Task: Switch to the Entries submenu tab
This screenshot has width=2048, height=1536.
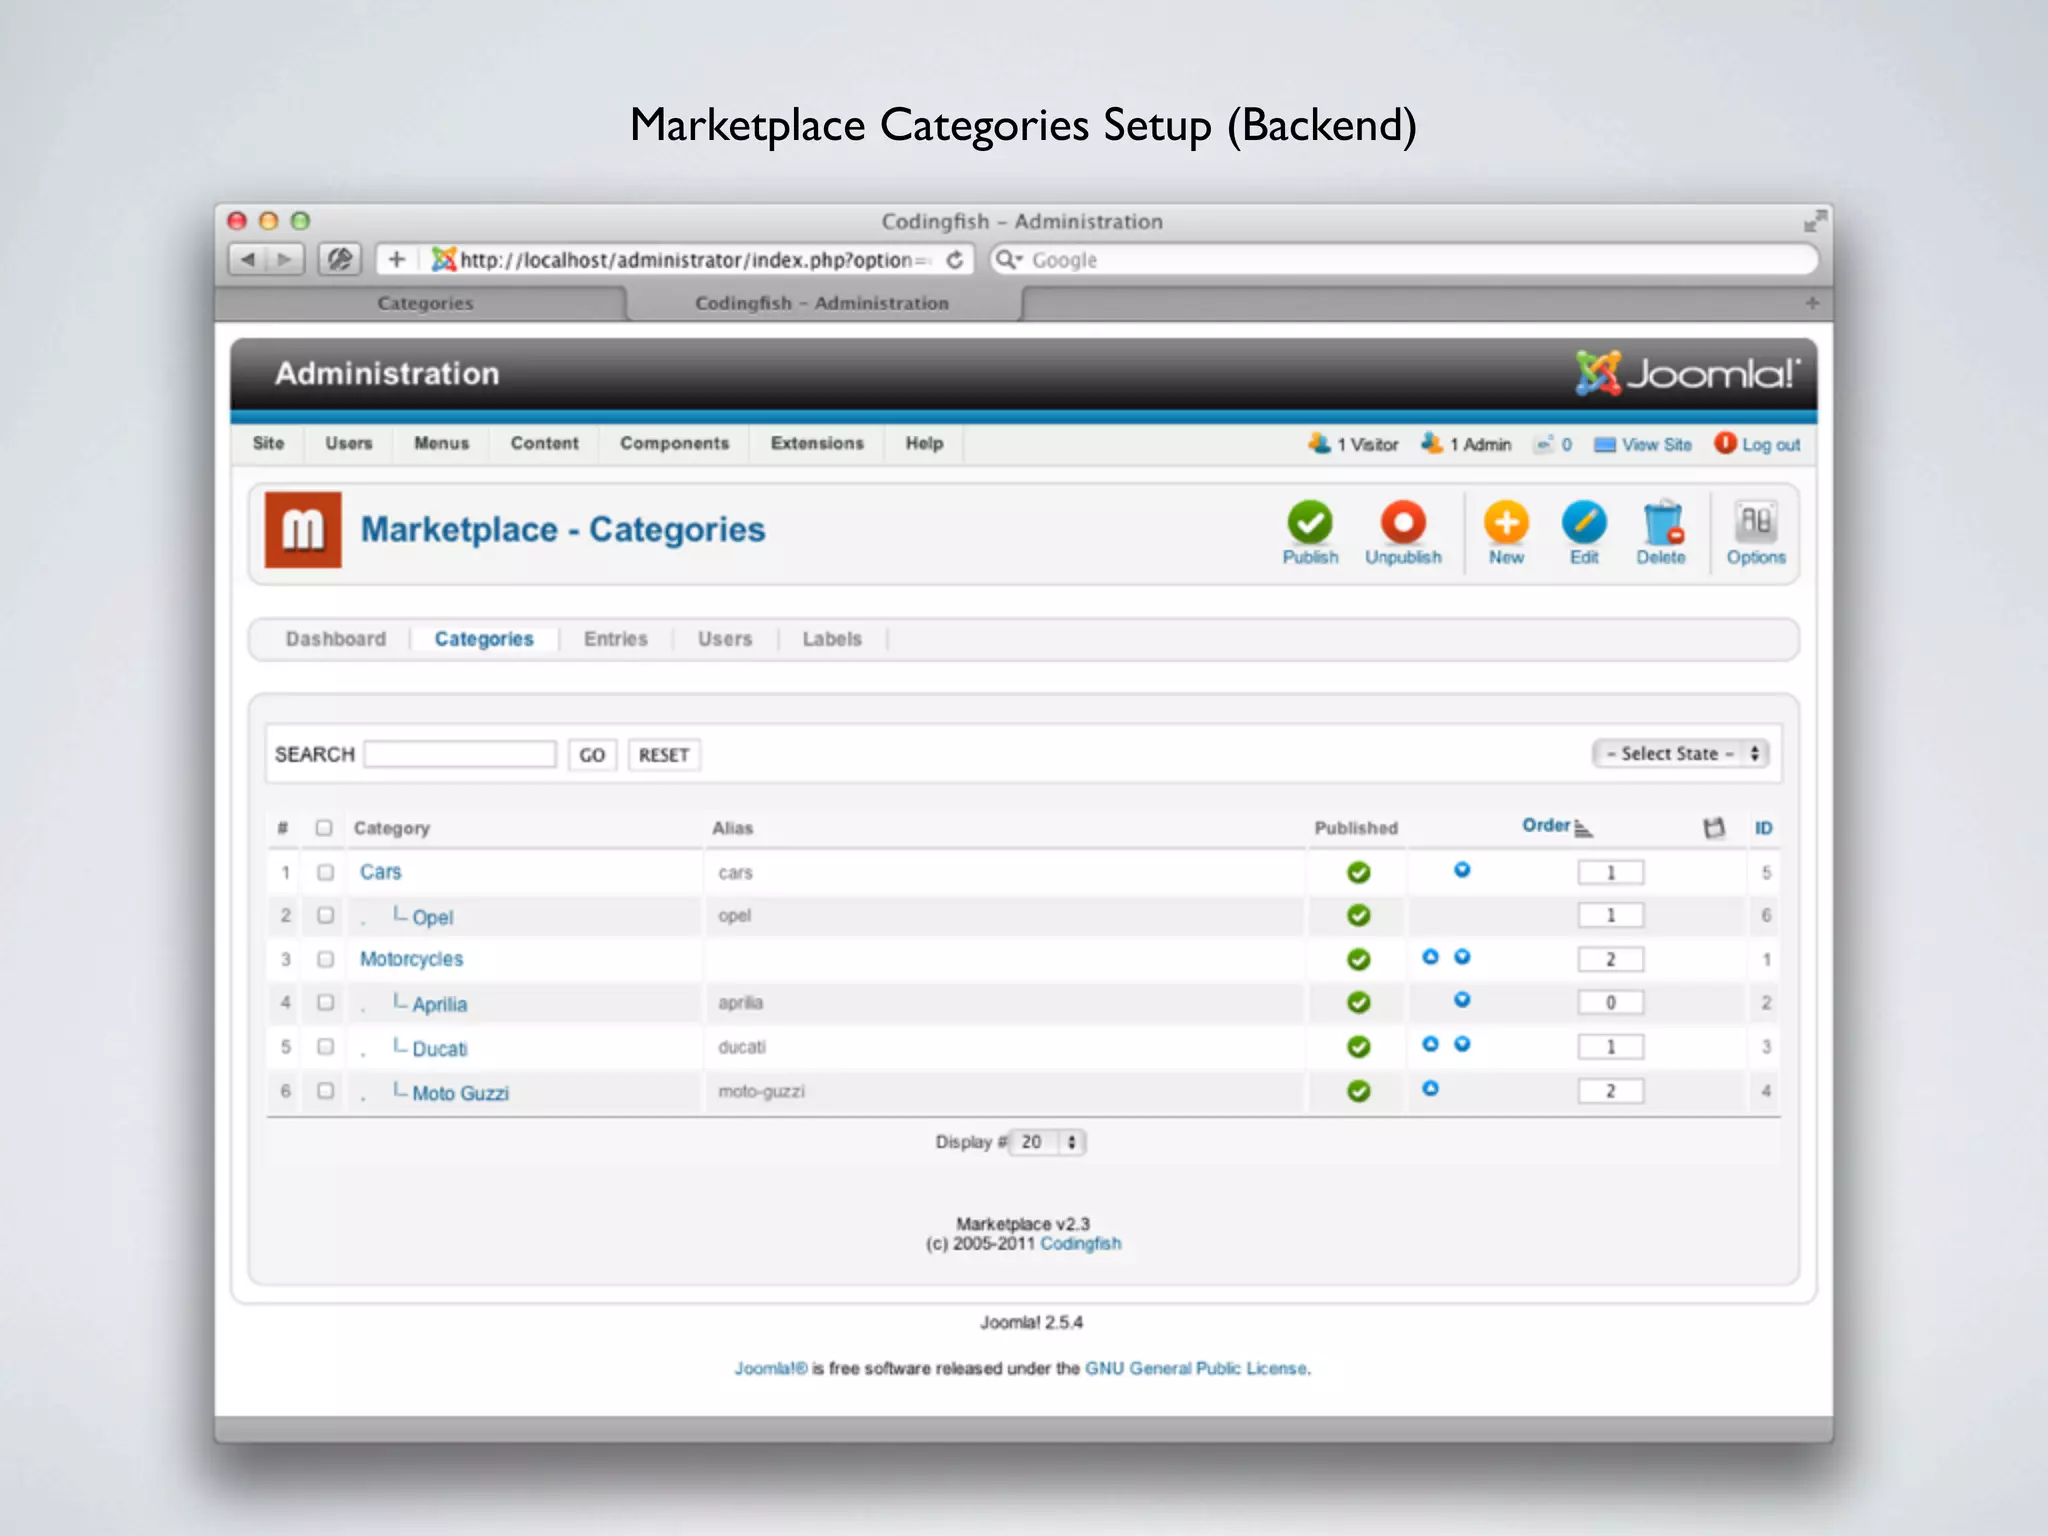Action: click(616, 639)
